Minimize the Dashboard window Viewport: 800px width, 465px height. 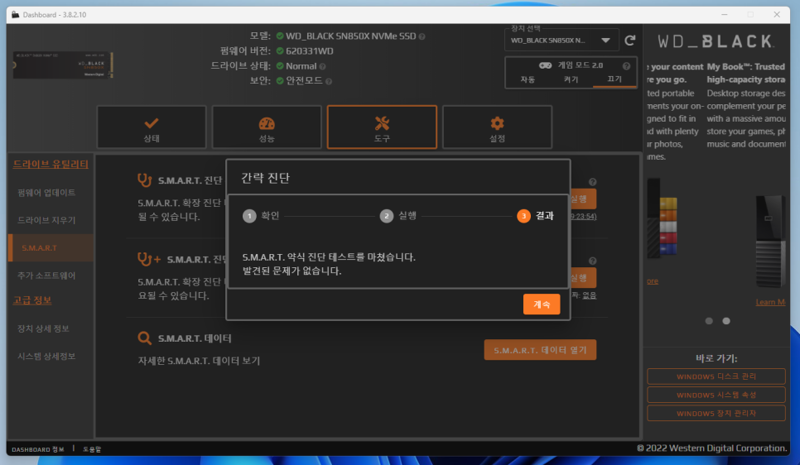coord(724,15)
